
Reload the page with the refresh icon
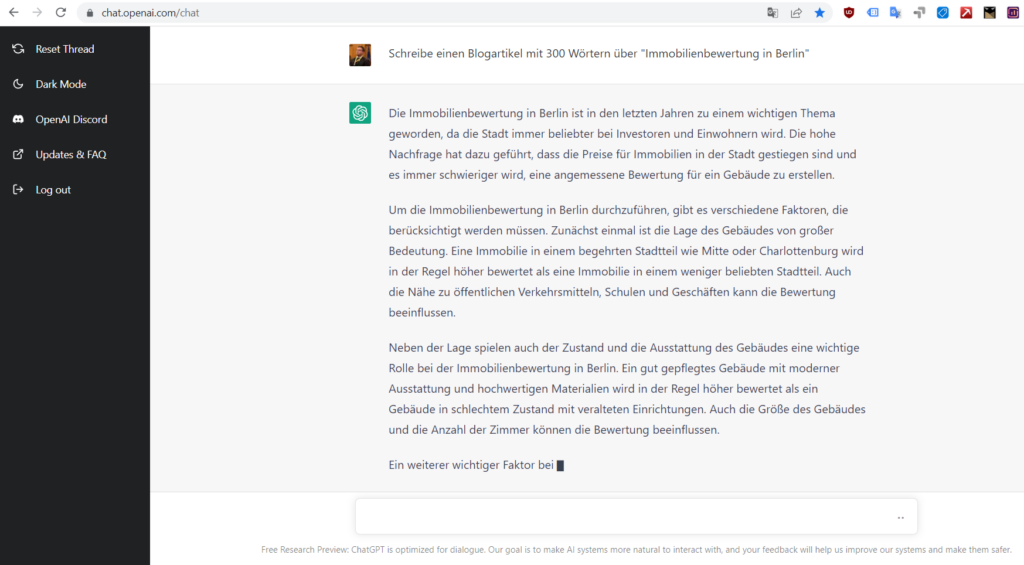coord(61,12)
